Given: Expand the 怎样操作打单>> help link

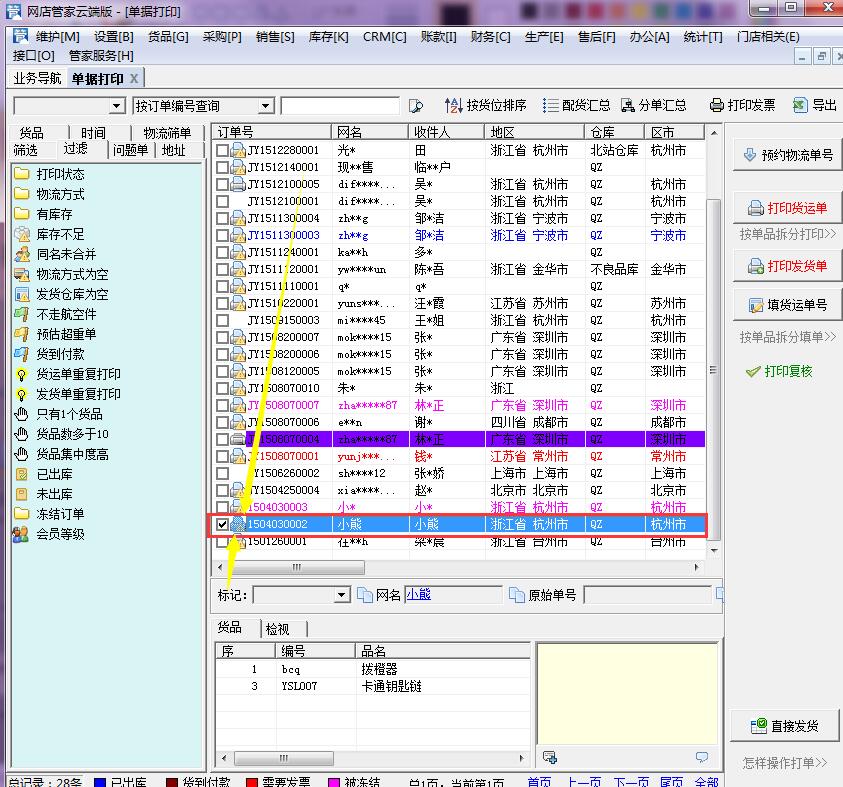Looking at the screenshot, I should click(x=784, y=763).
